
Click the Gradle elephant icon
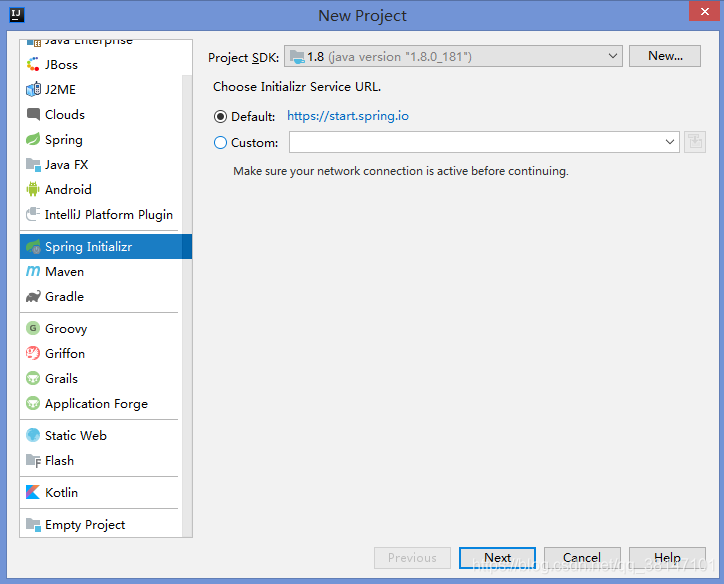point(33,296)
